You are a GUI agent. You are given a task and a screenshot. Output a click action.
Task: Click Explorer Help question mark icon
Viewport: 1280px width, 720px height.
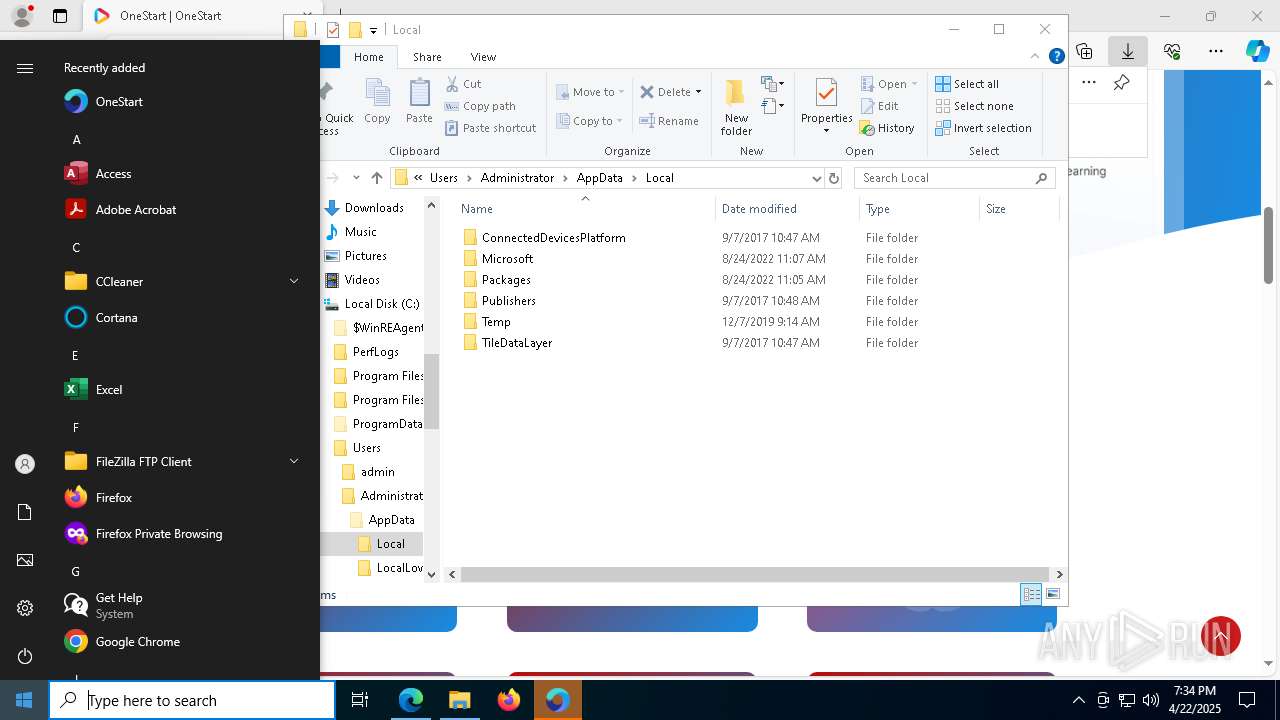(1056, 57)
